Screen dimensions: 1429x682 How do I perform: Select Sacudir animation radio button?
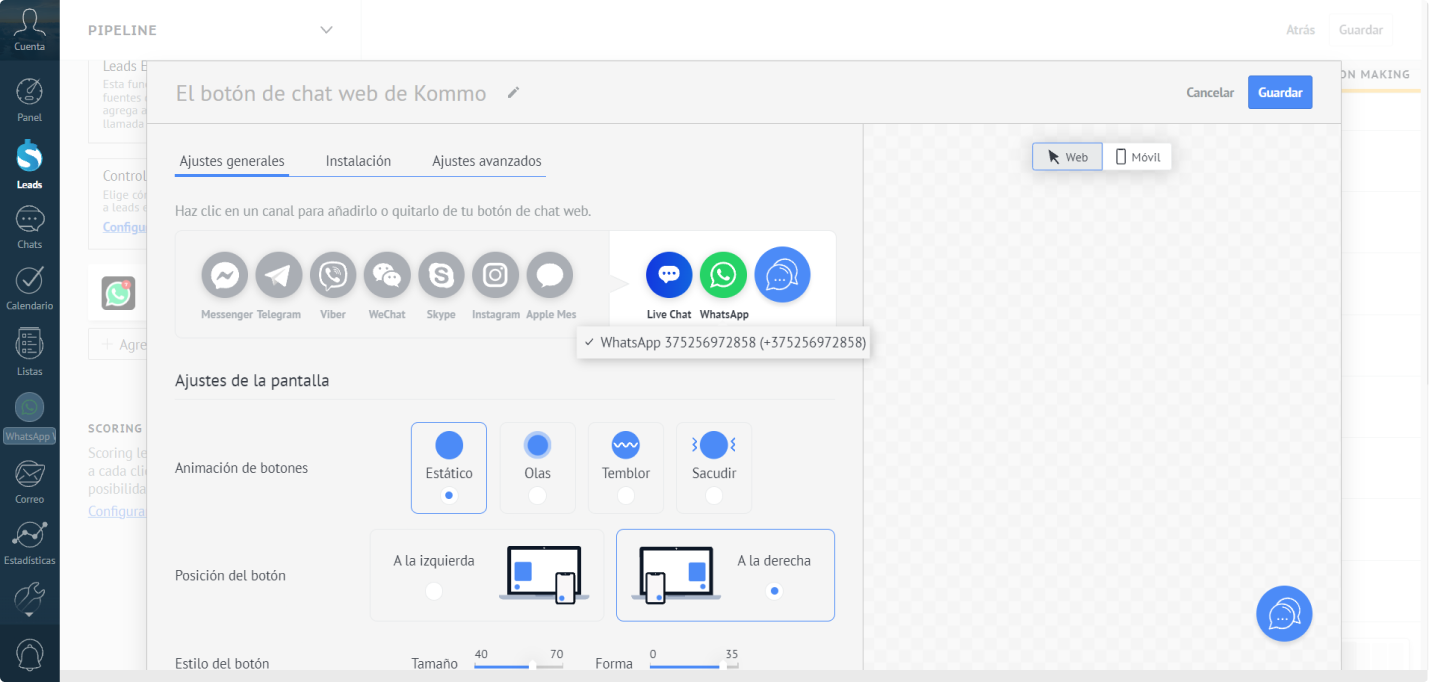713,495
